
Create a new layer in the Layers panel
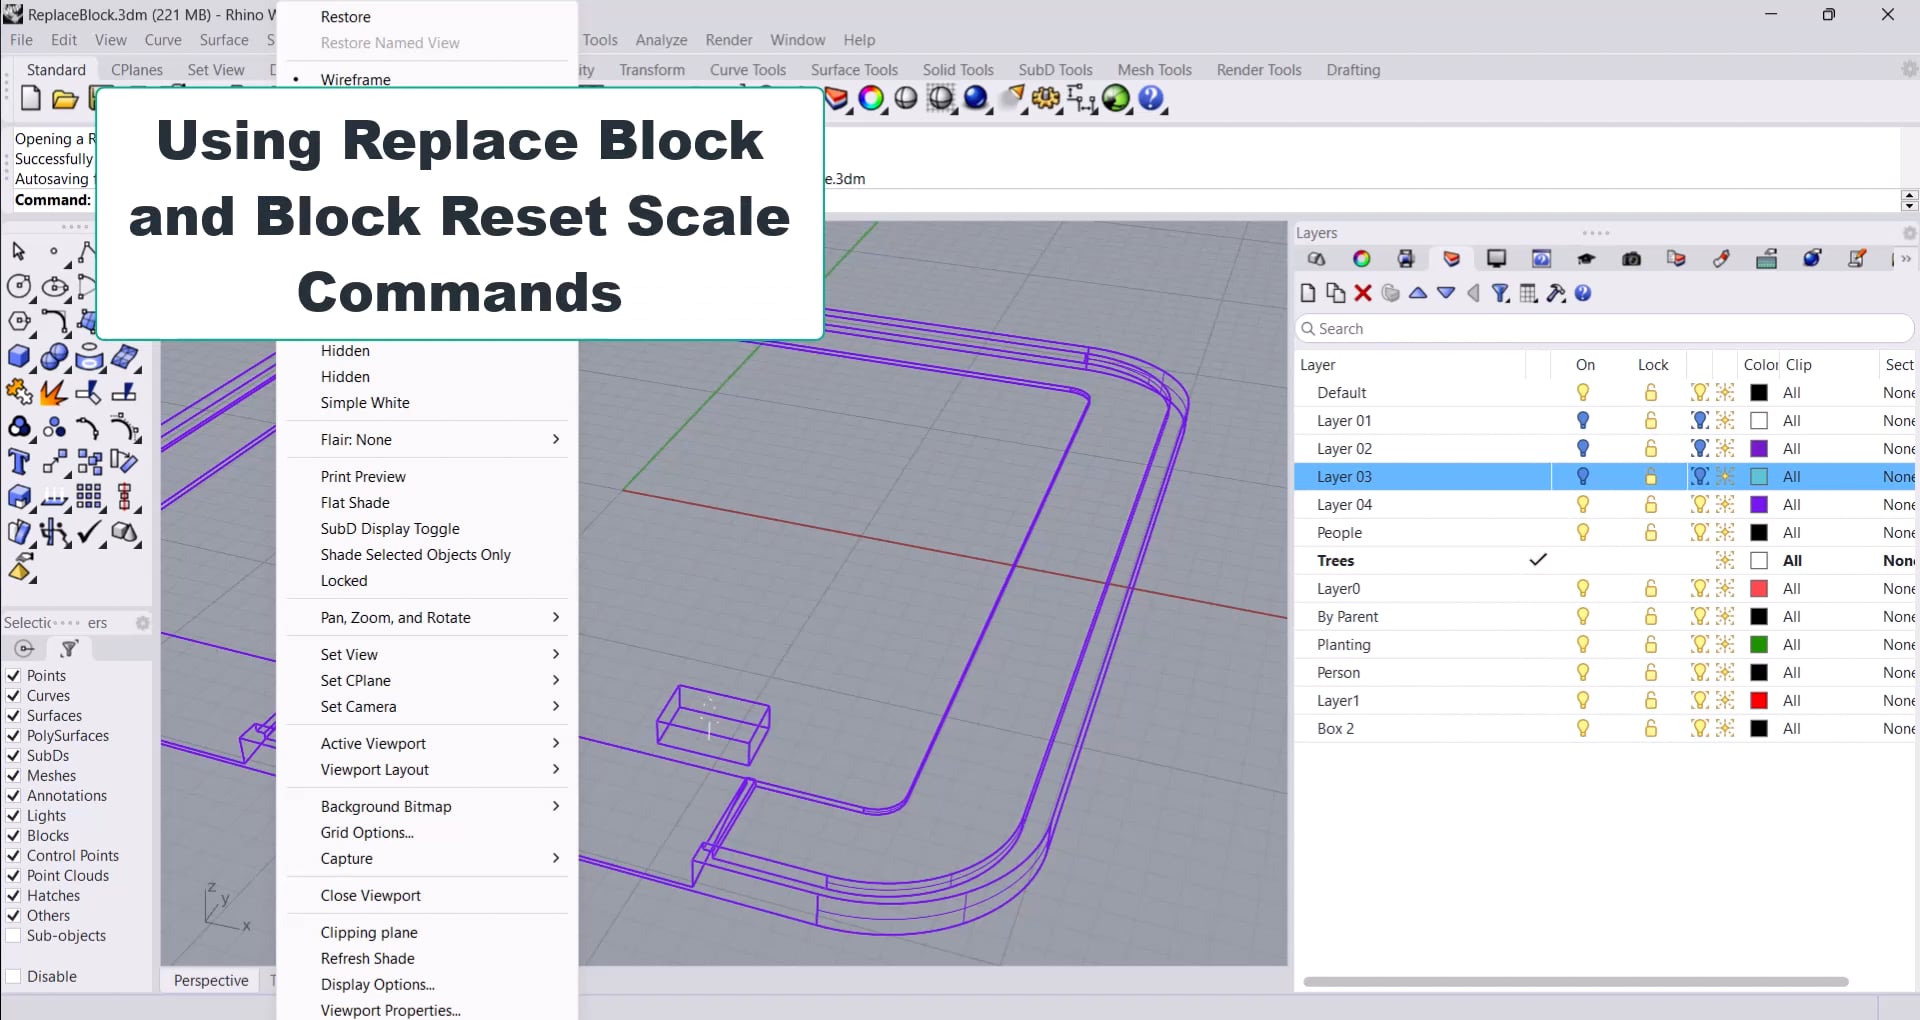pos(1307,293)
